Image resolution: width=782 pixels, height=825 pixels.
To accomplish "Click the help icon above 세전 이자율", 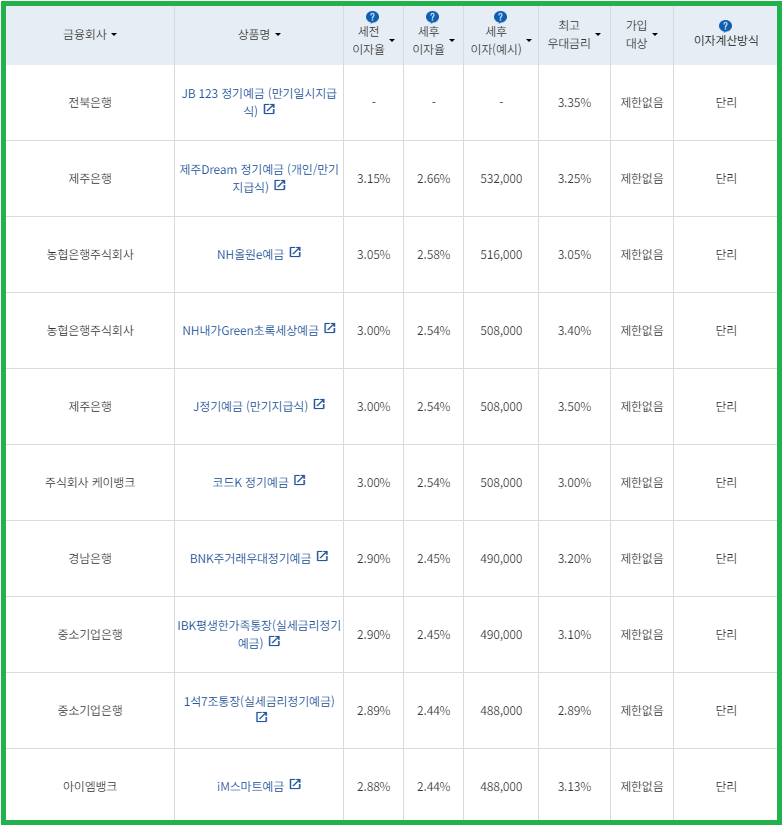I will [372, 17].
